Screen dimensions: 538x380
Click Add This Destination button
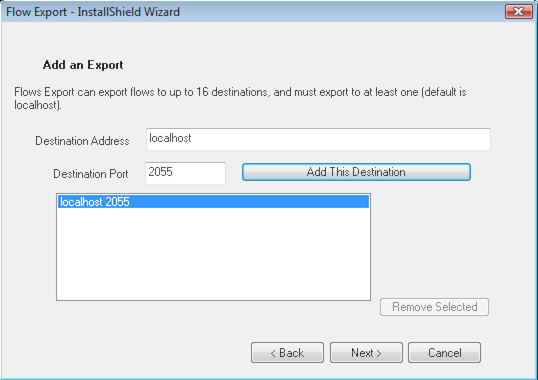click(356, 172)
